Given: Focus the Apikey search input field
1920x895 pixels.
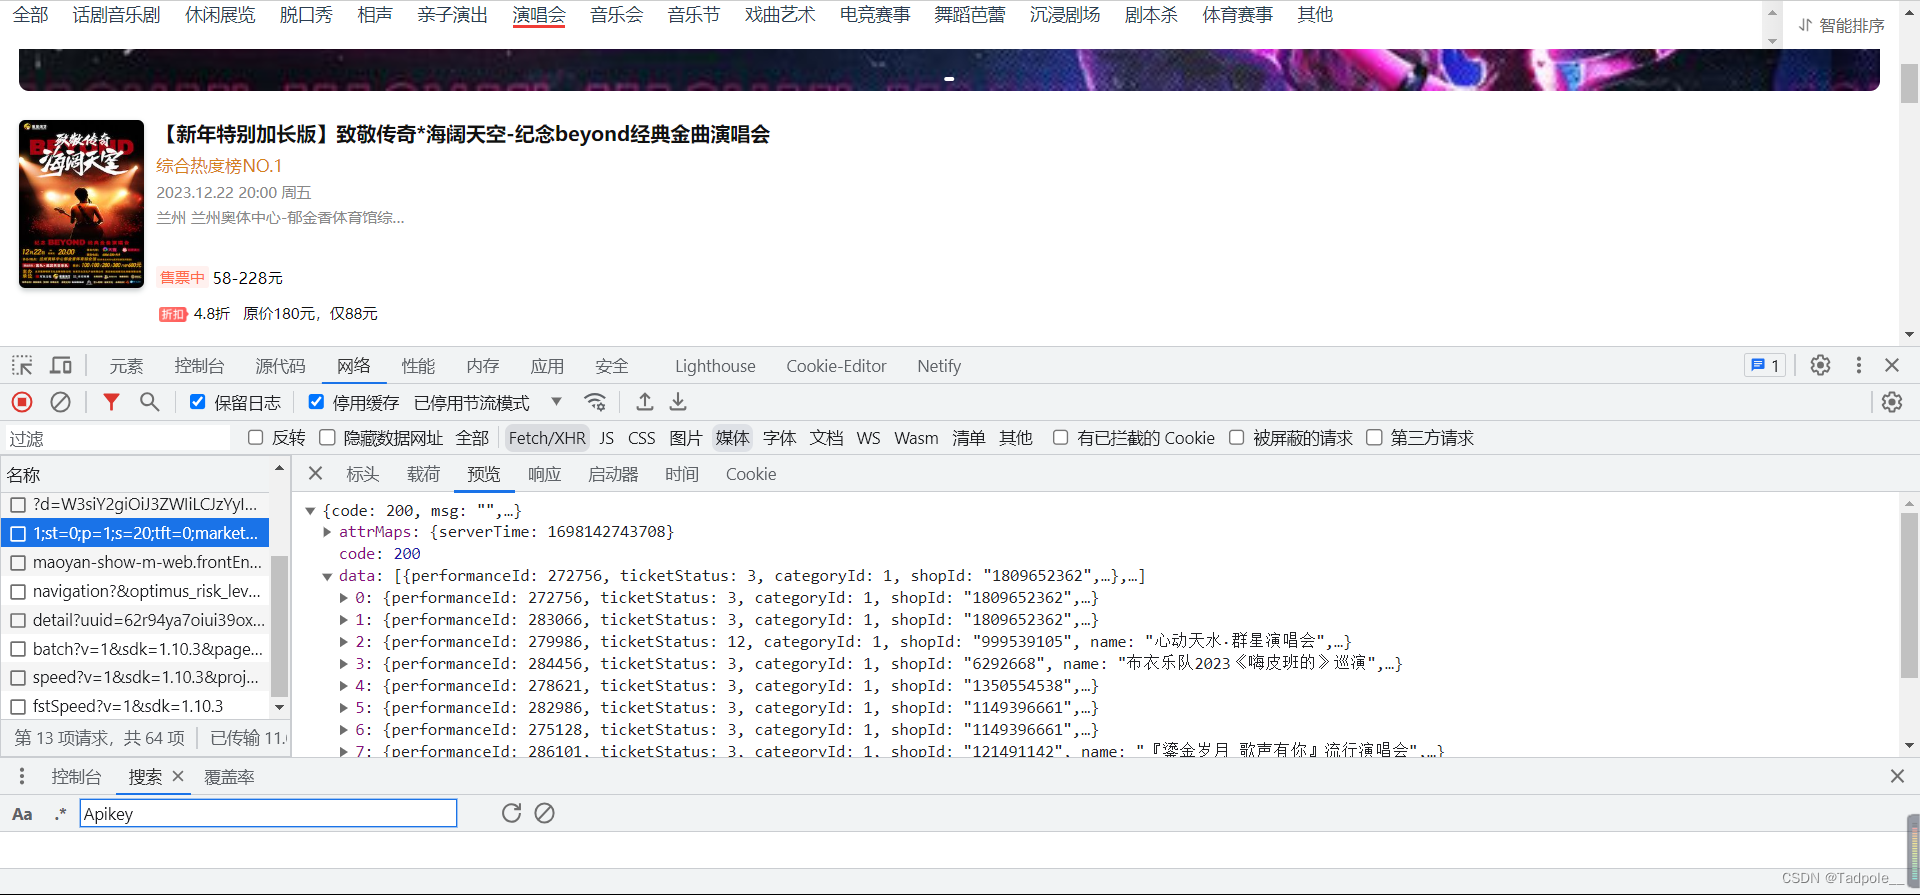Looking at the screenshot, I should 268,813.
